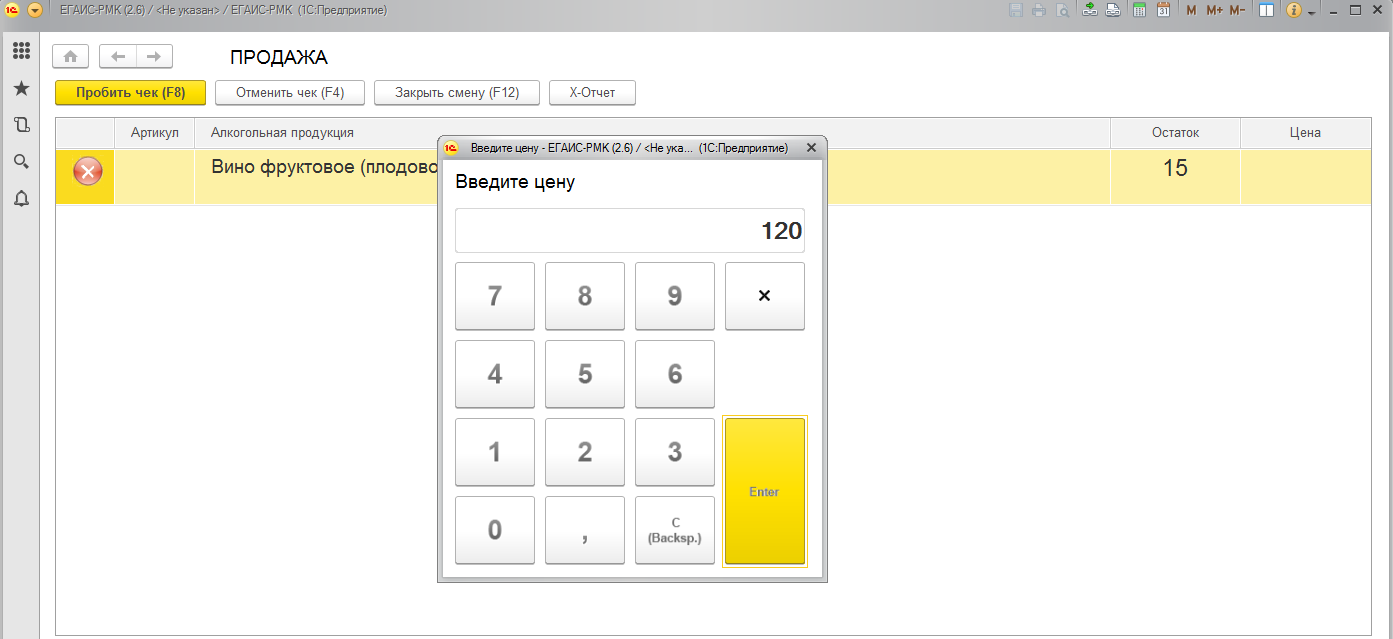
Task: Click the Get link icon with green arrow
Action: click(x=1090, y=10)
